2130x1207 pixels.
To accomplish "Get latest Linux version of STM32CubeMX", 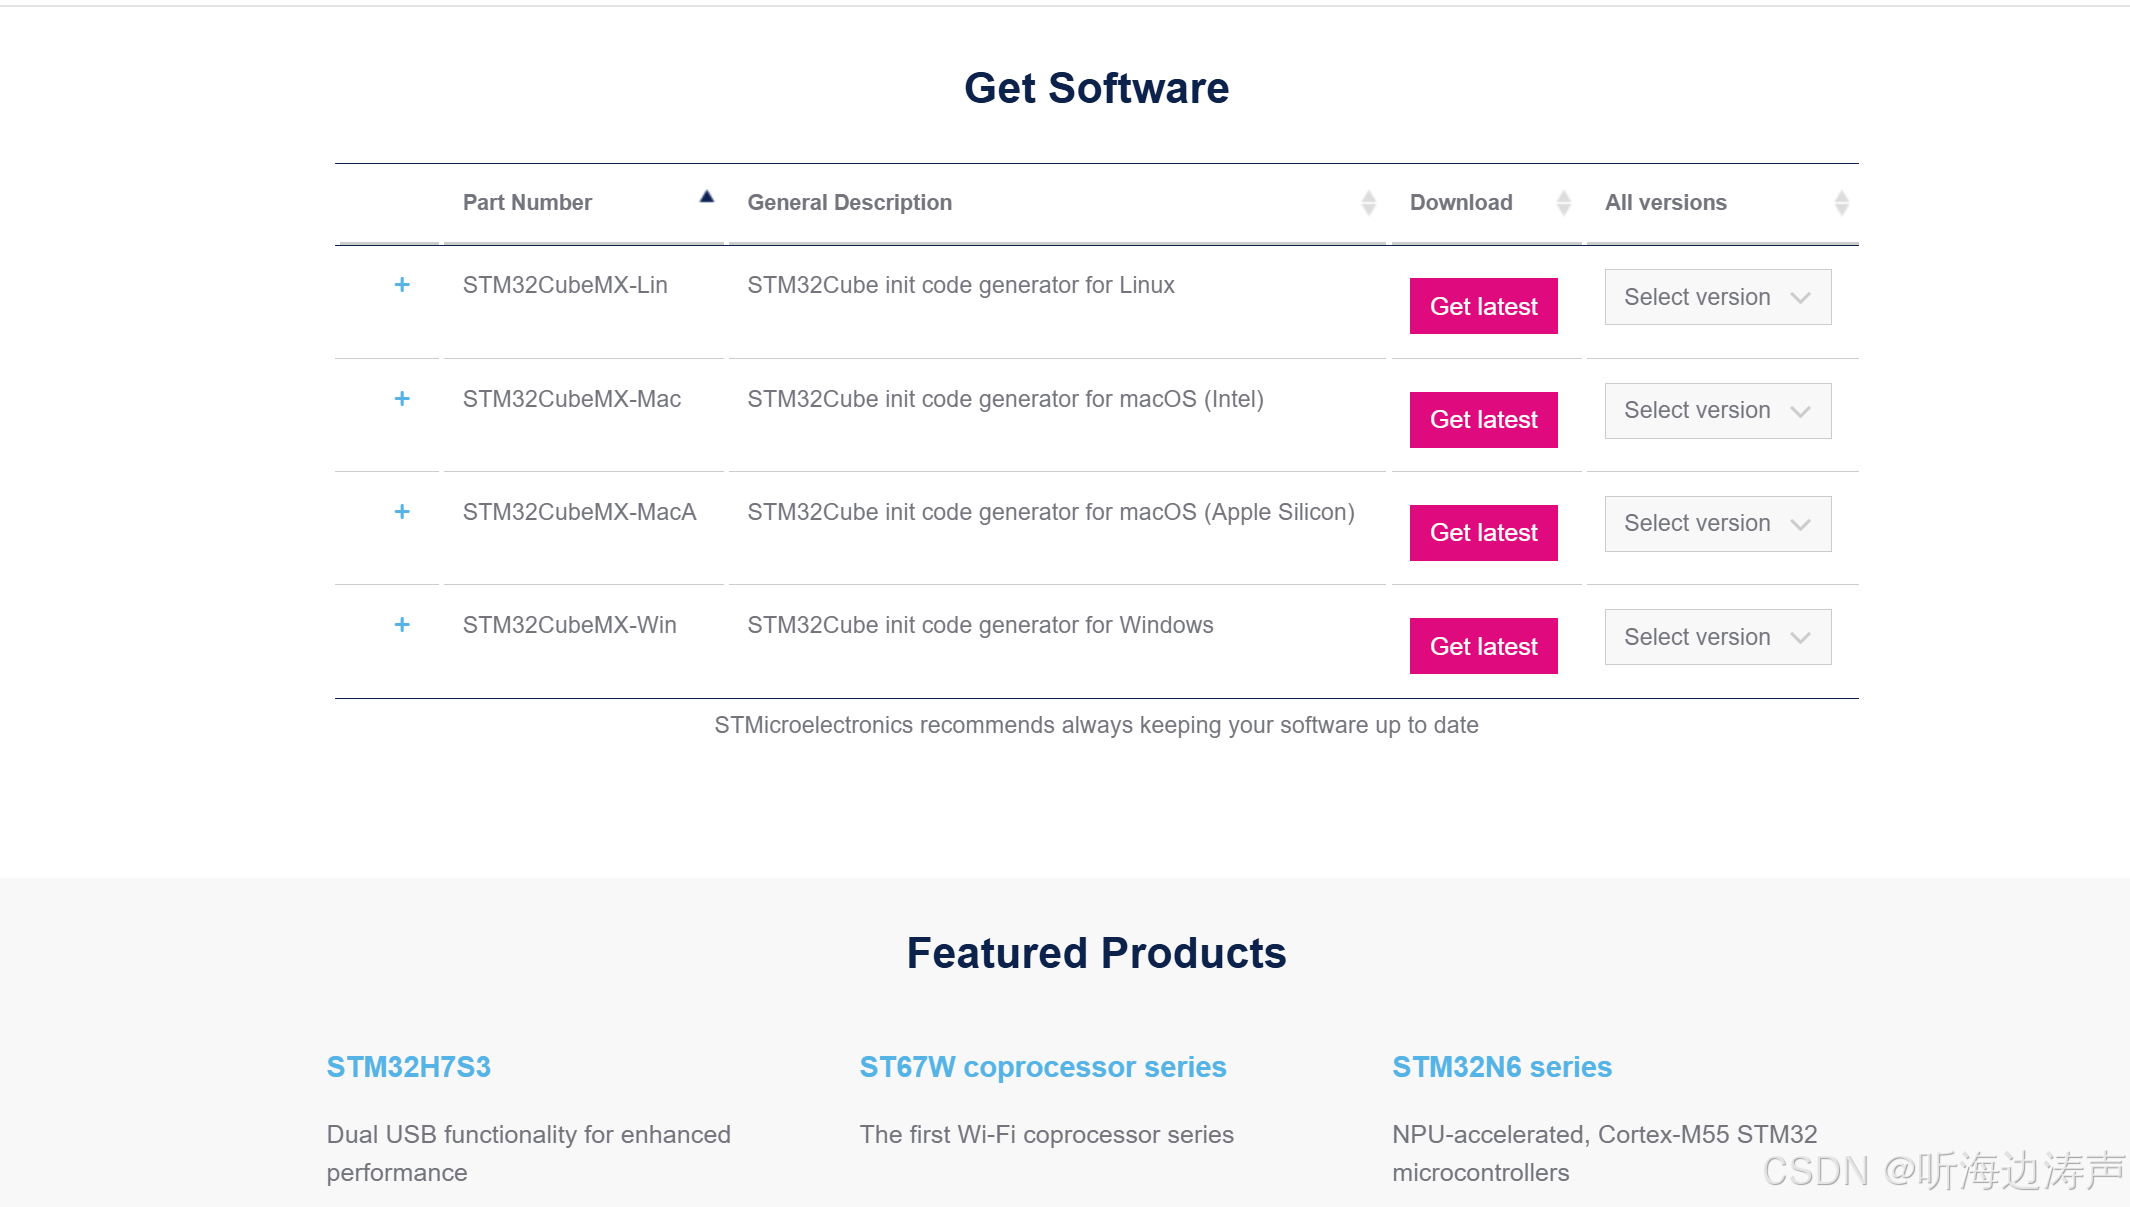I will point(1484,306).
